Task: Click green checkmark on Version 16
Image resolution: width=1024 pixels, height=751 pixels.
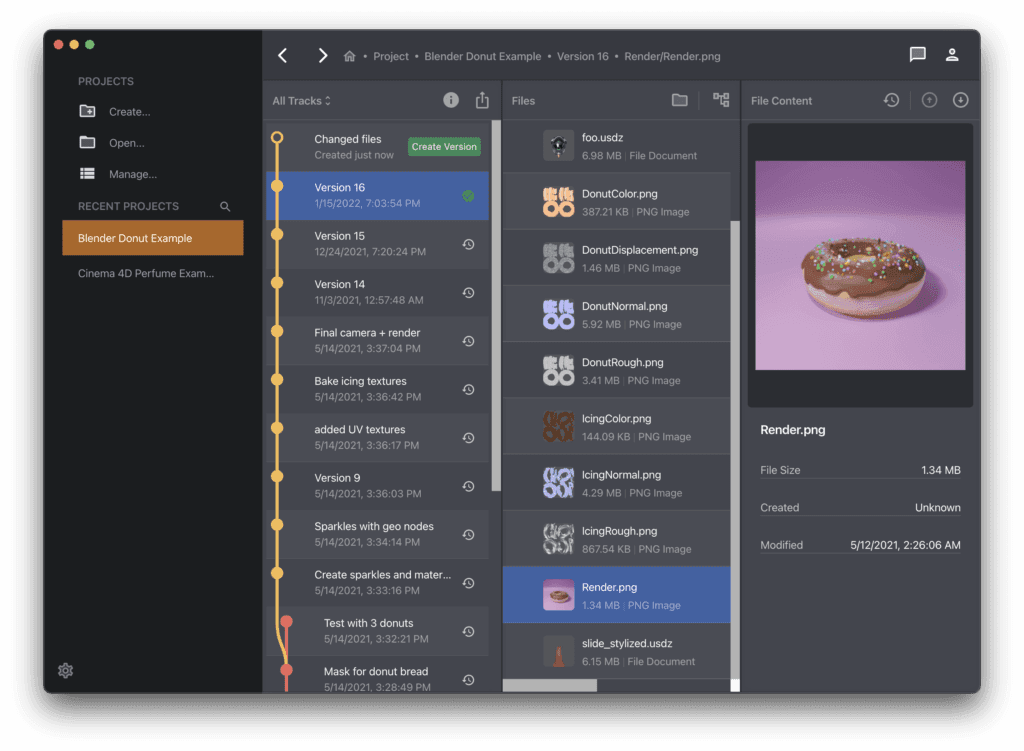Action: tap(468, 196)
